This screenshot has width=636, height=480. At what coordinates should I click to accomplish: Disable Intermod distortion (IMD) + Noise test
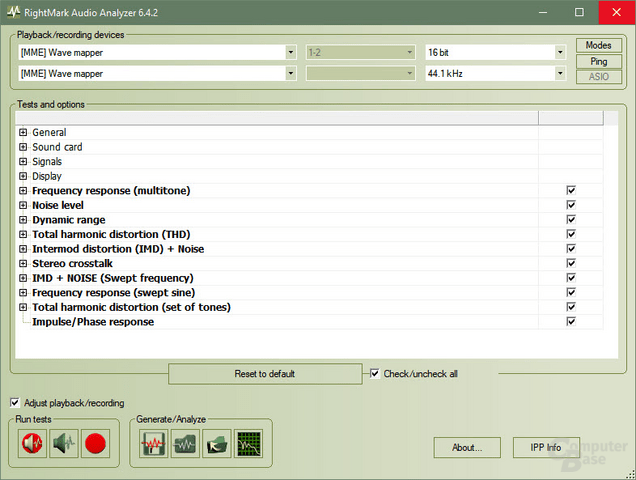[x=571, y=249]
